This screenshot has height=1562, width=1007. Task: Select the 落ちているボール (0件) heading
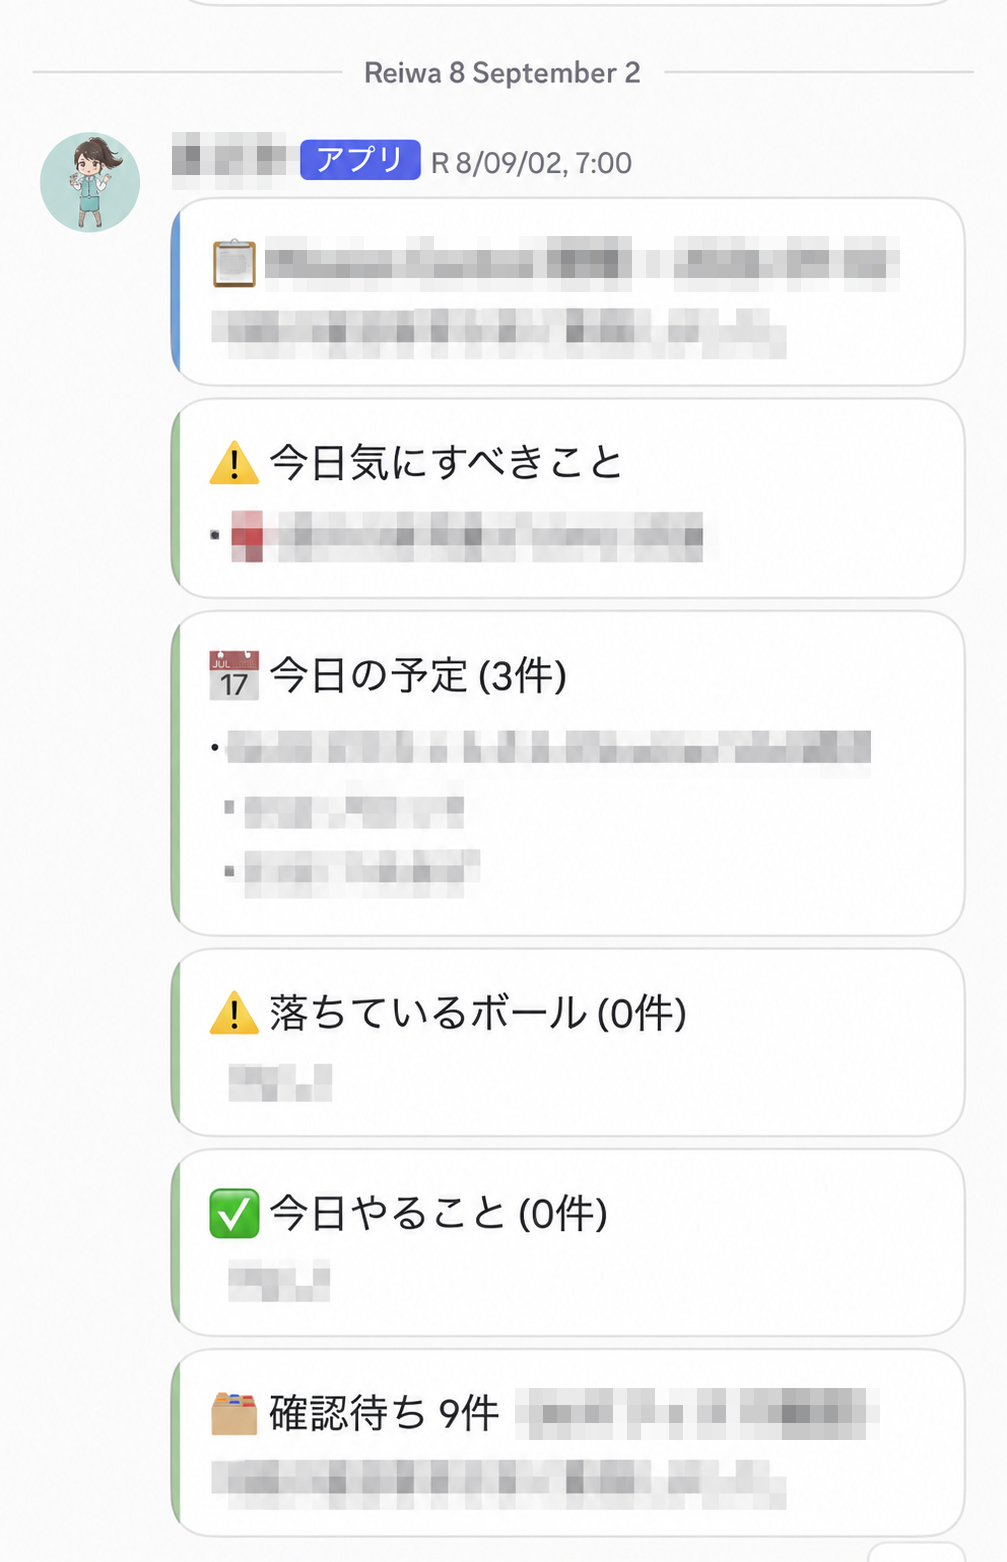click(x=478, y=1013)
